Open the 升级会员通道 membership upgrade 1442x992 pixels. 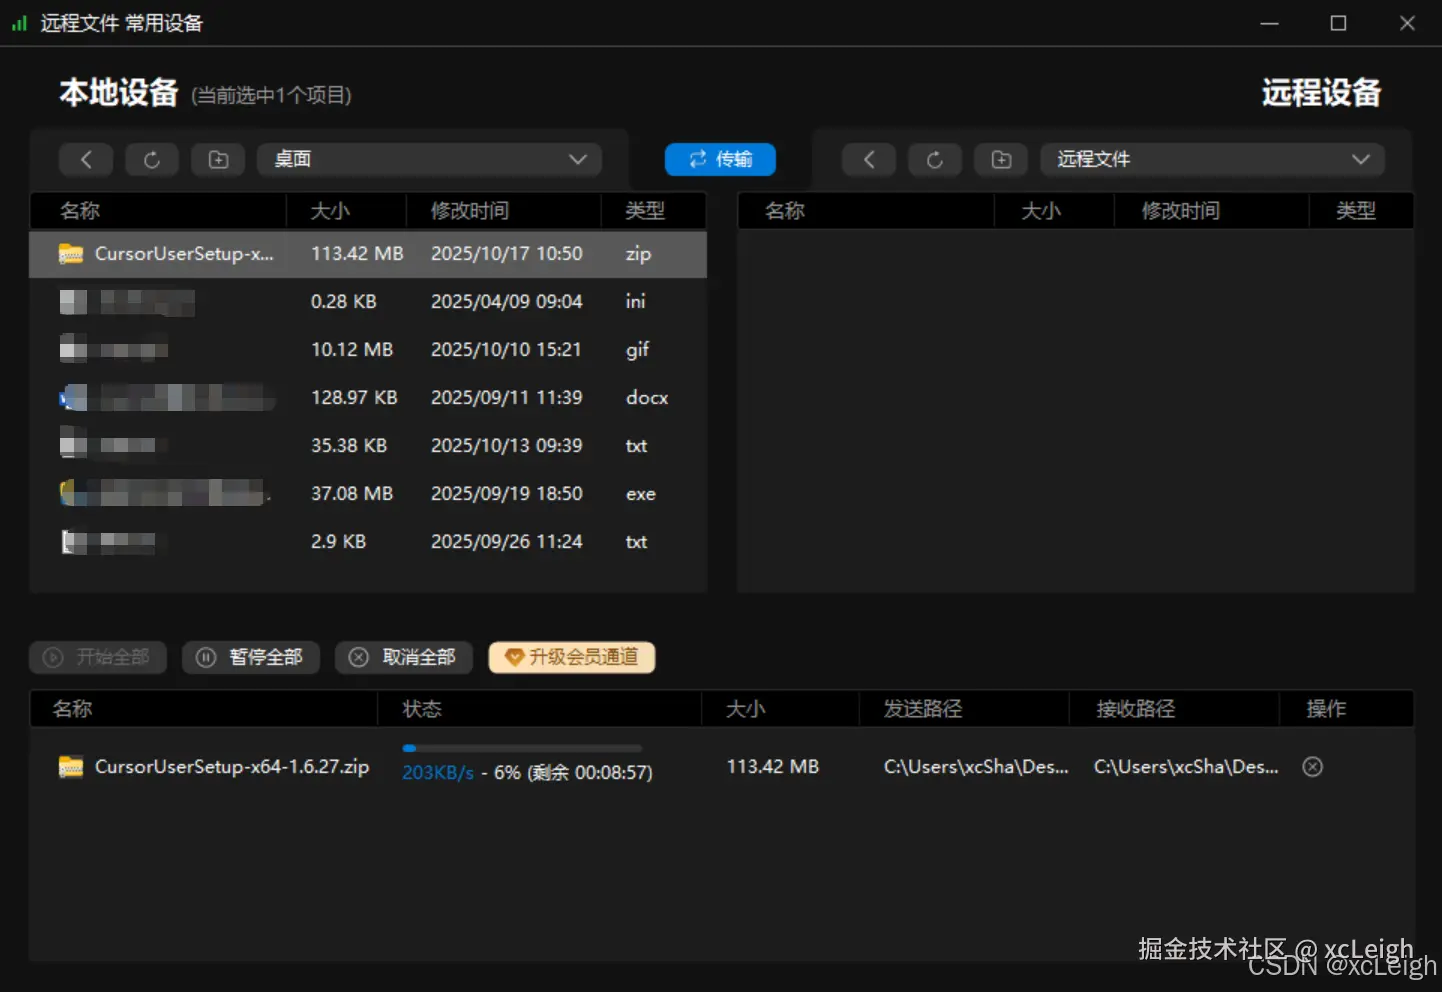pos(571,657)
